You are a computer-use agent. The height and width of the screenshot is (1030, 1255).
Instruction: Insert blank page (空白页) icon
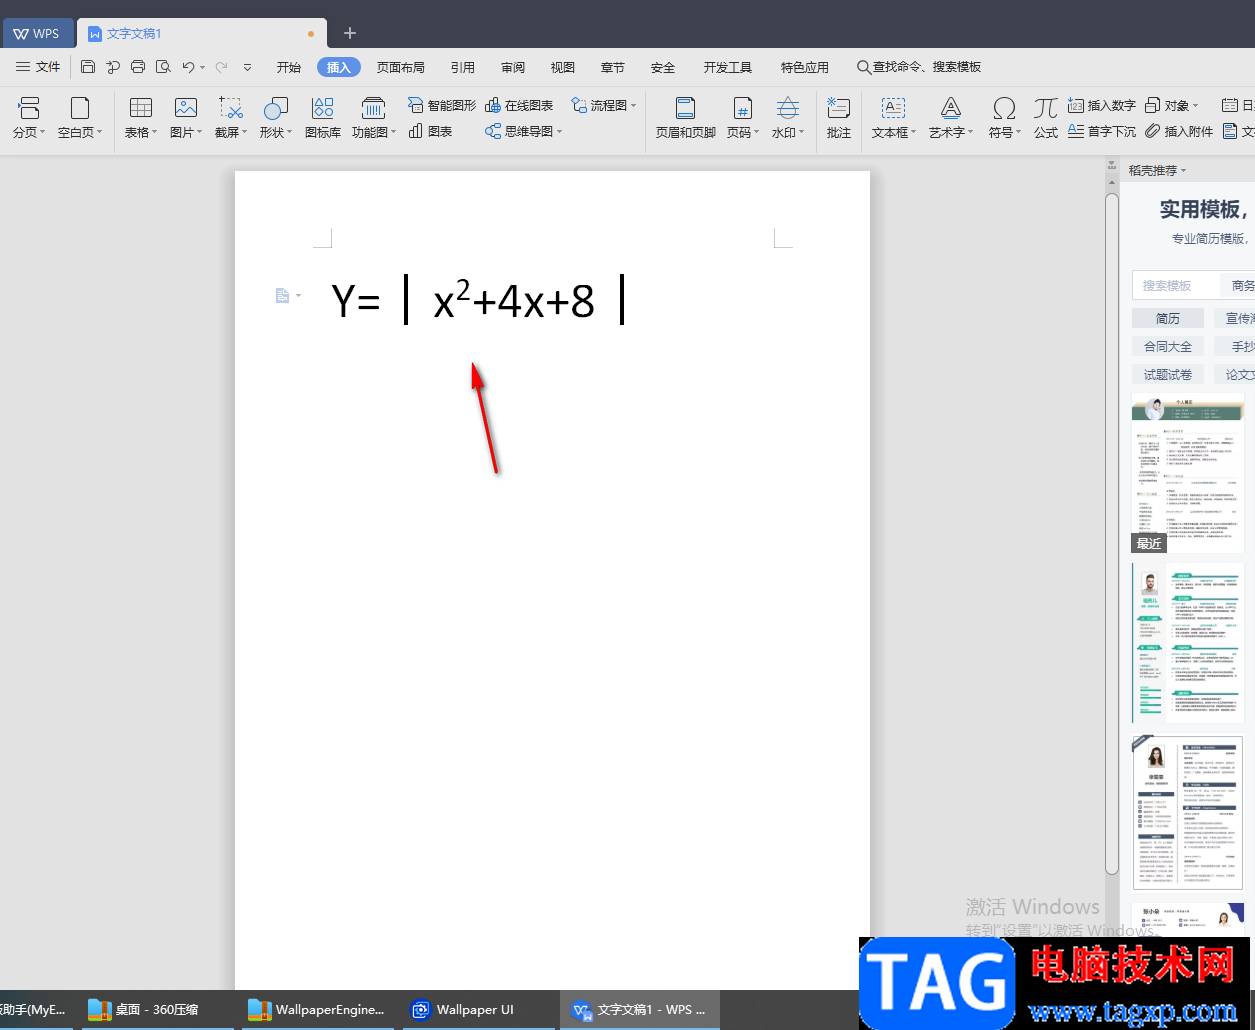80,108
